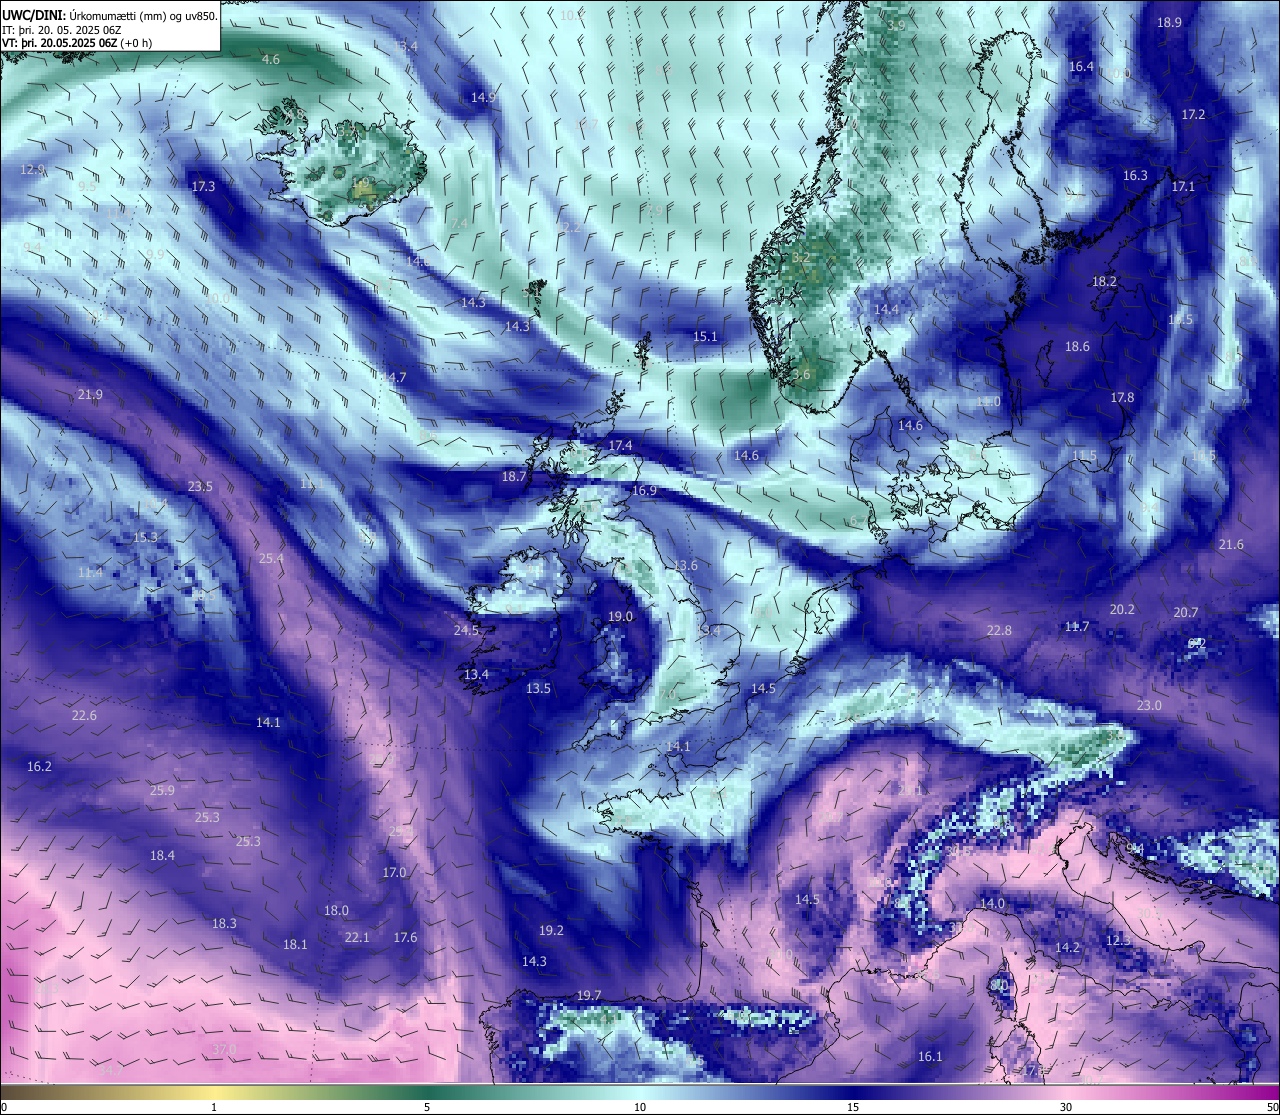This screenshot has height=1115, width=1280.
Task: Click the 16.3 value over Finland
Action: click(1135, 175)
